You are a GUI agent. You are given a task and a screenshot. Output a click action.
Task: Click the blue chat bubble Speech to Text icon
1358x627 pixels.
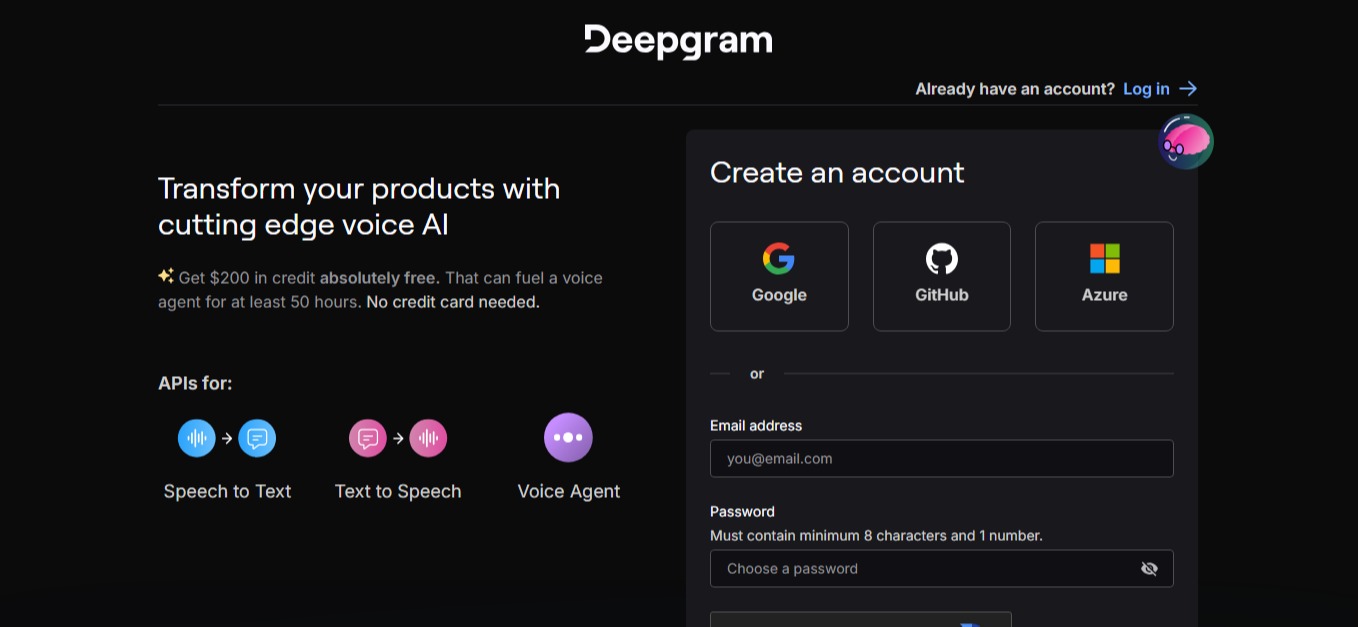(x=257, y=438)
